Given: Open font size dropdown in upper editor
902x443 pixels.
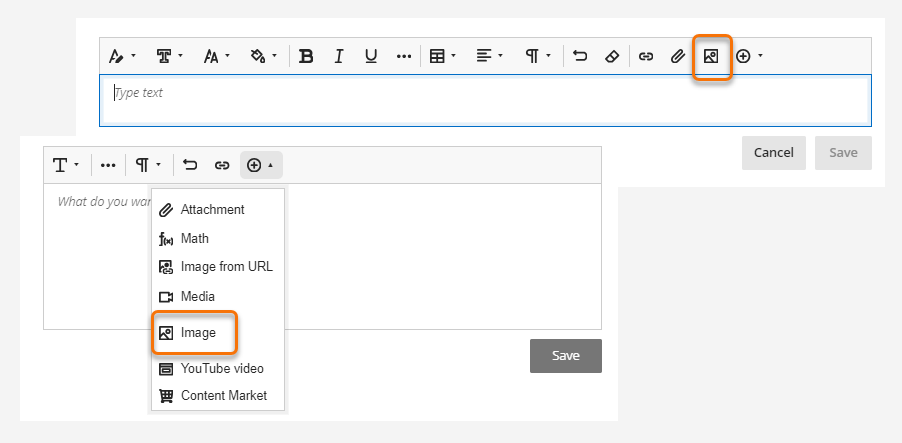Looking at the screenshot, I should pyautogui.click(x=216, y=56).
